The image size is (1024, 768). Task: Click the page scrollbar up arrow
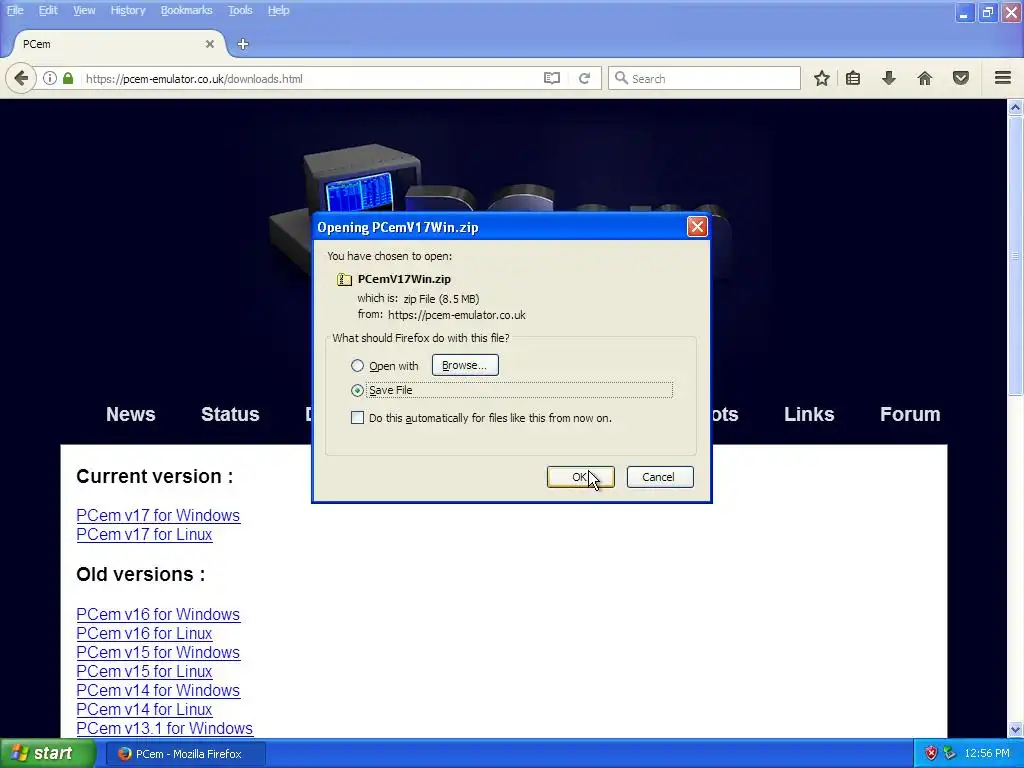pyautogui.click(x=1015, y=107)
